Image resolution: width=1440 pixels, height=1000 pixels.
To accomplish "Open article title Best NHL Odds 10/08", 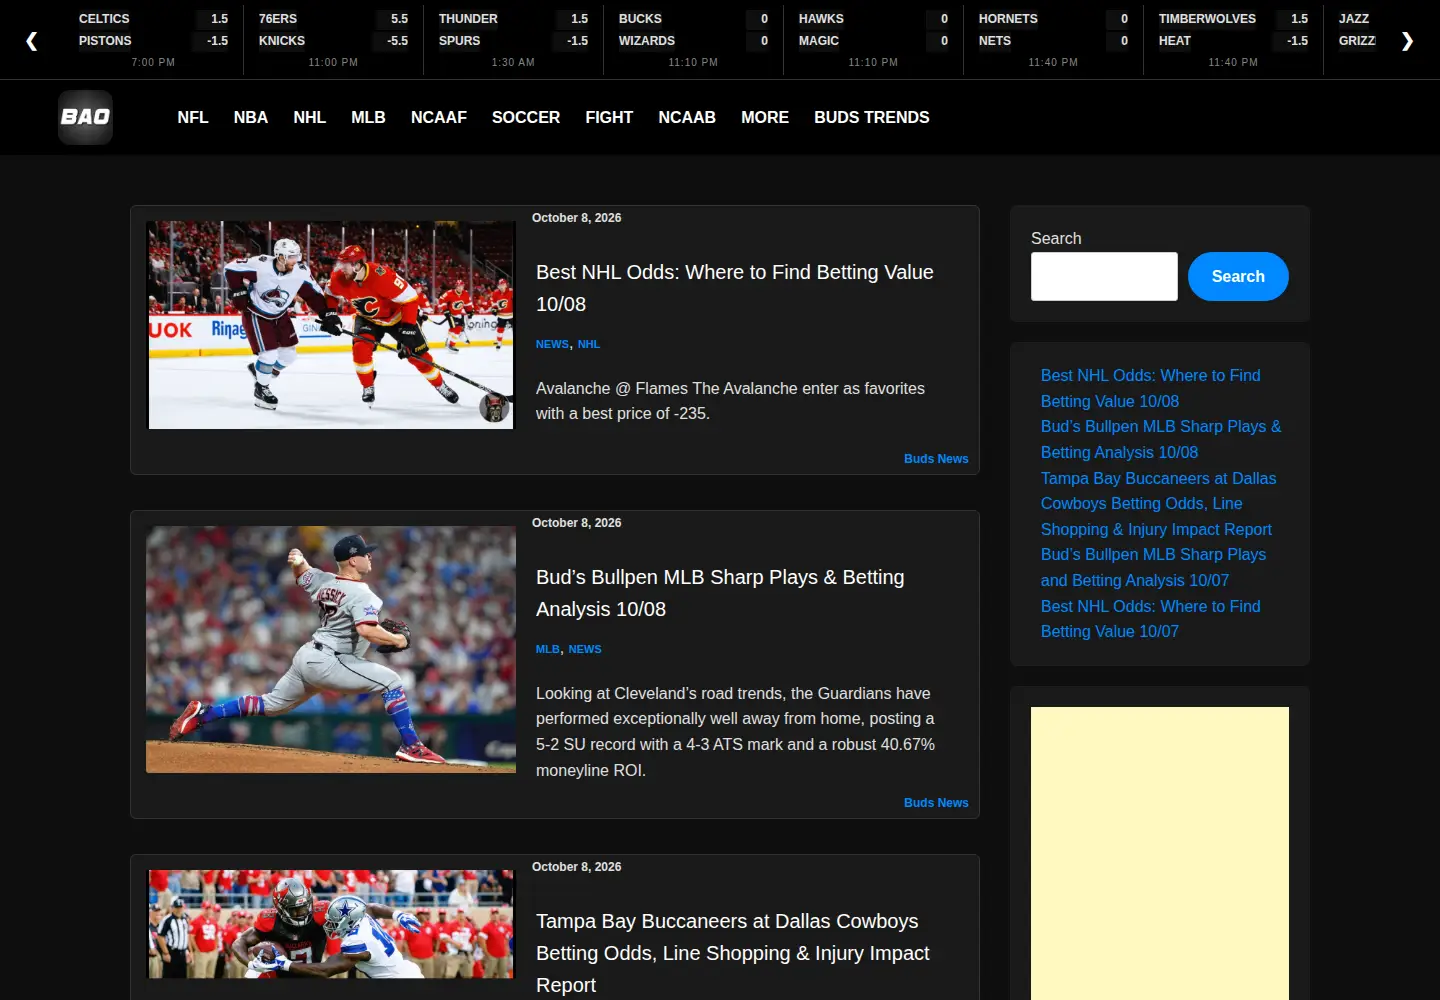I will 735,288.
